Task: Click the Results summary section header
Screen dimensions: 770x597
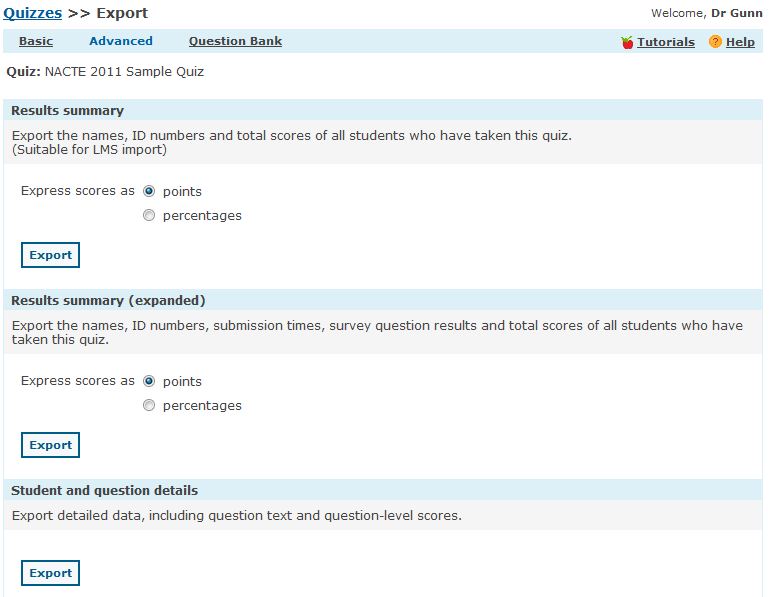Action: [x=67, y=110]
